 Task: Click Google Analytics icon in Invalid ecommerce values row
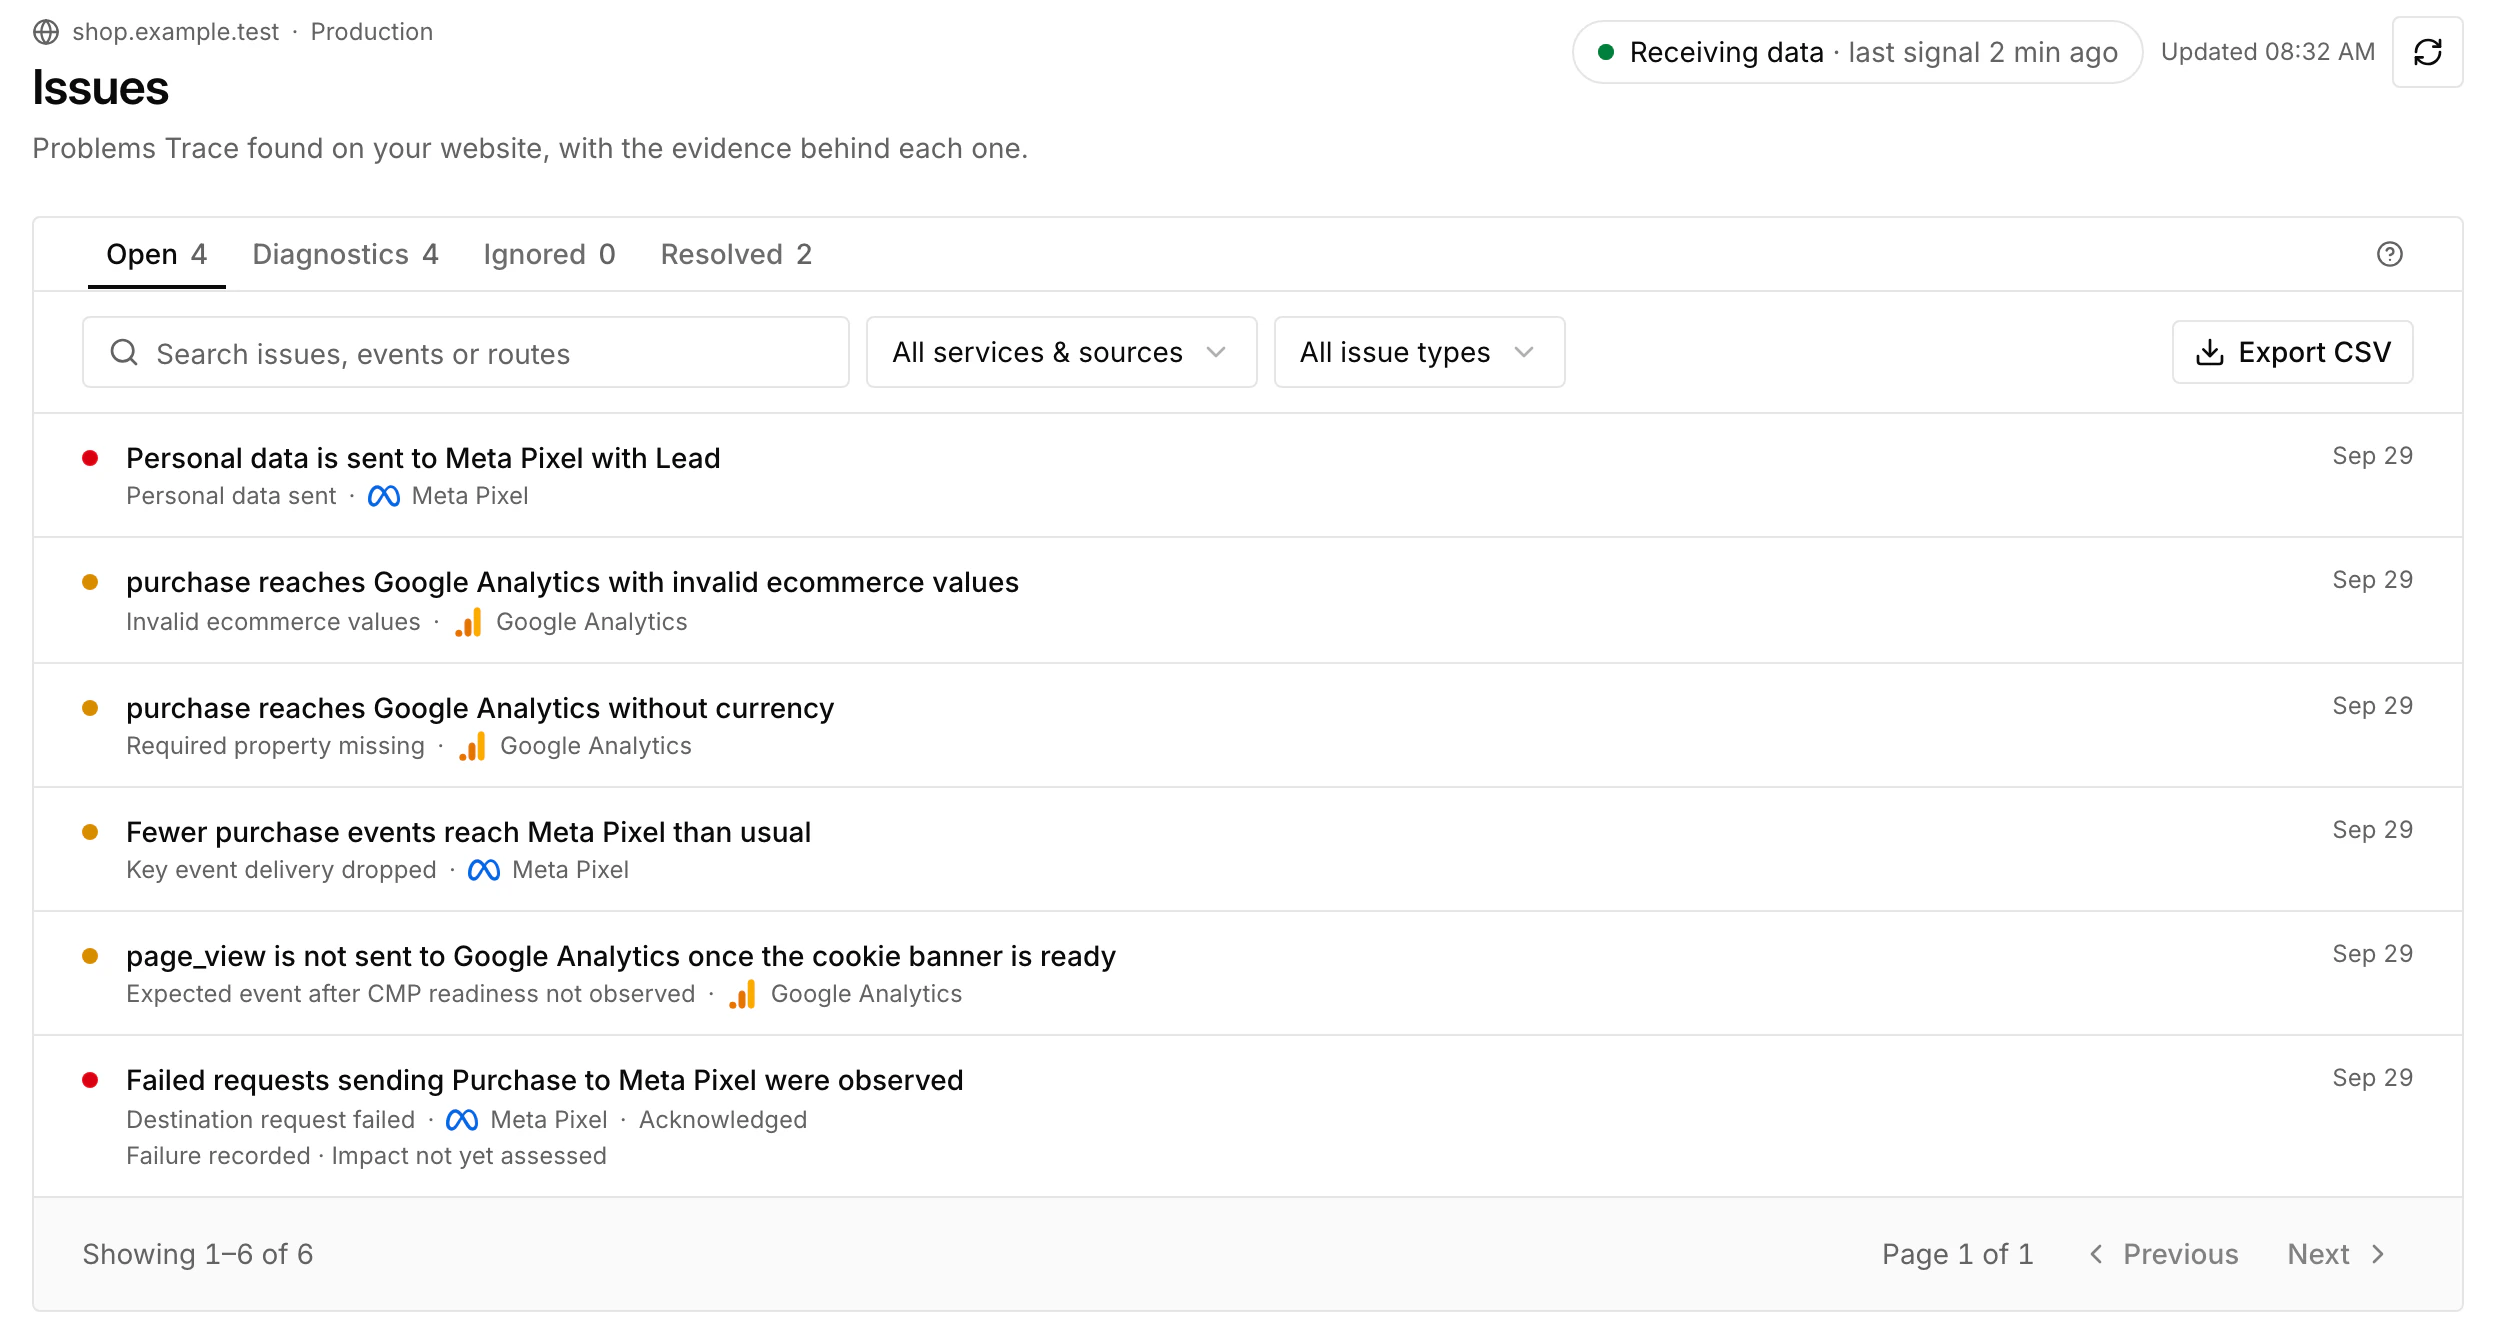coord(468,622)
